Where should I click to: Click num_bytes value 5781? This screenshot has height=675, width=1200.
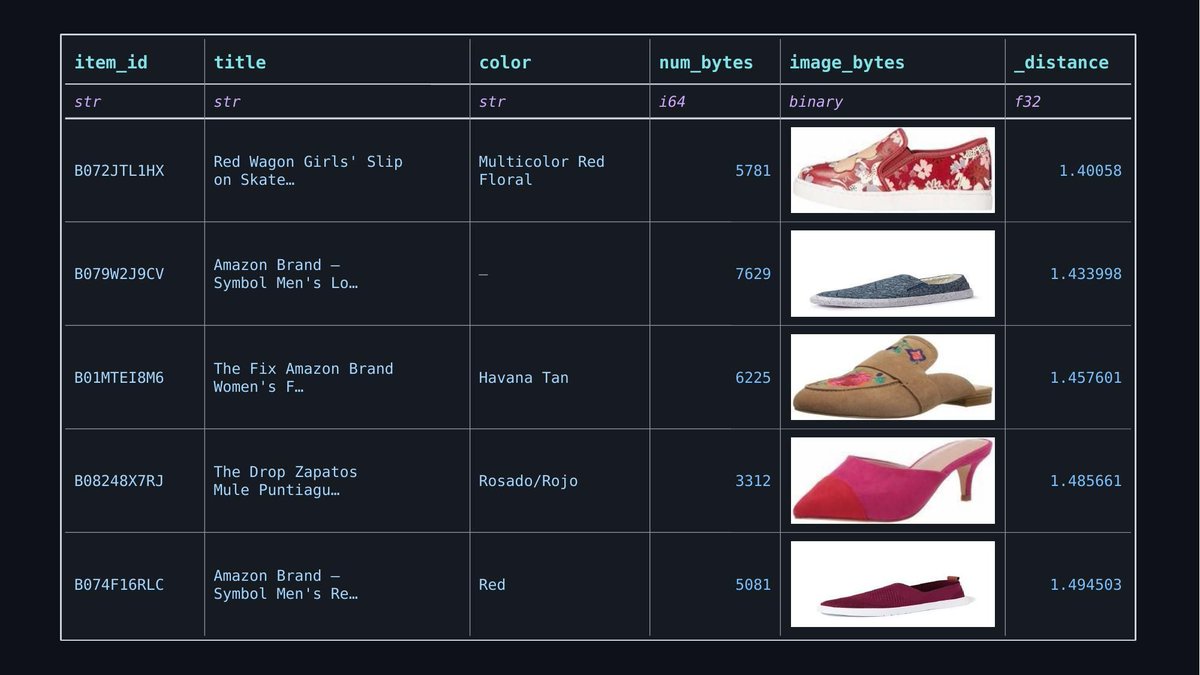tap(753, 171)
